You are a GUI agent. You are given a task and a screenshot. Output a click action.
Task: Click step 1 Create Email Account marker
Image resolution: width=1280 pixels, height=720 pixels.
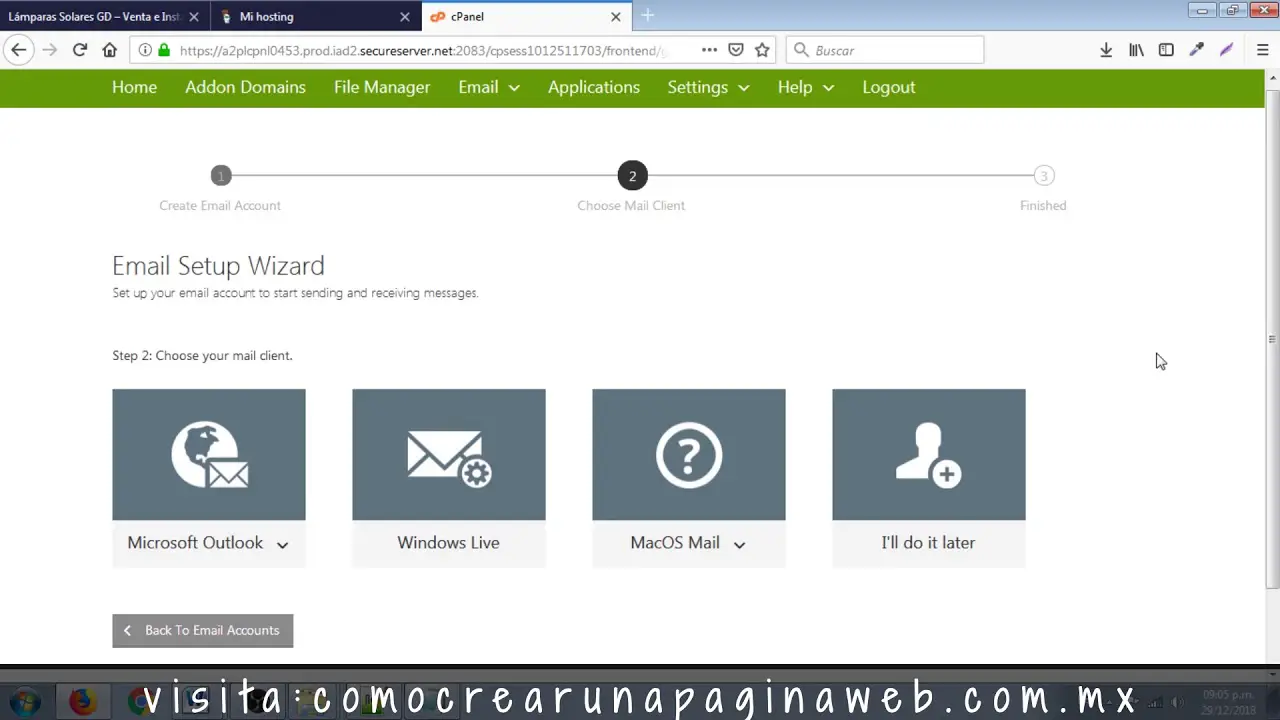pos(221,176)
